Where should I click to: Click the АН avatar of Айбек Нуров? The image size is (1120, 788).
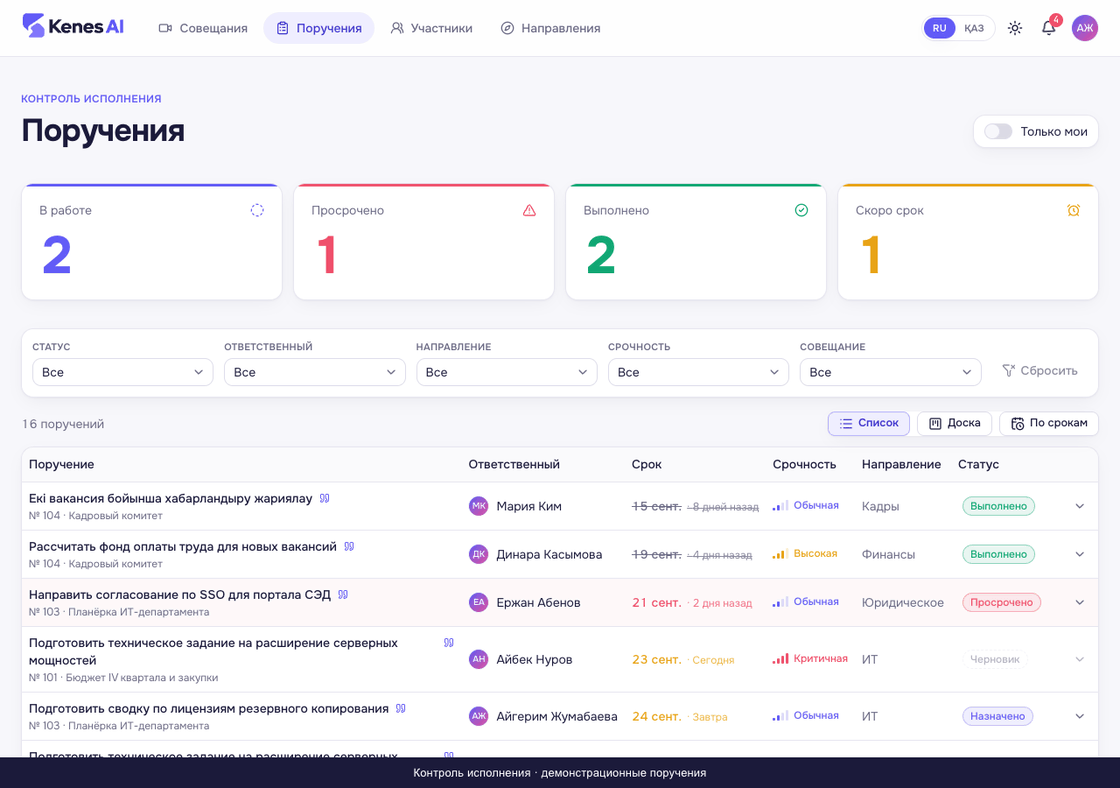click(x=479, y=659)
